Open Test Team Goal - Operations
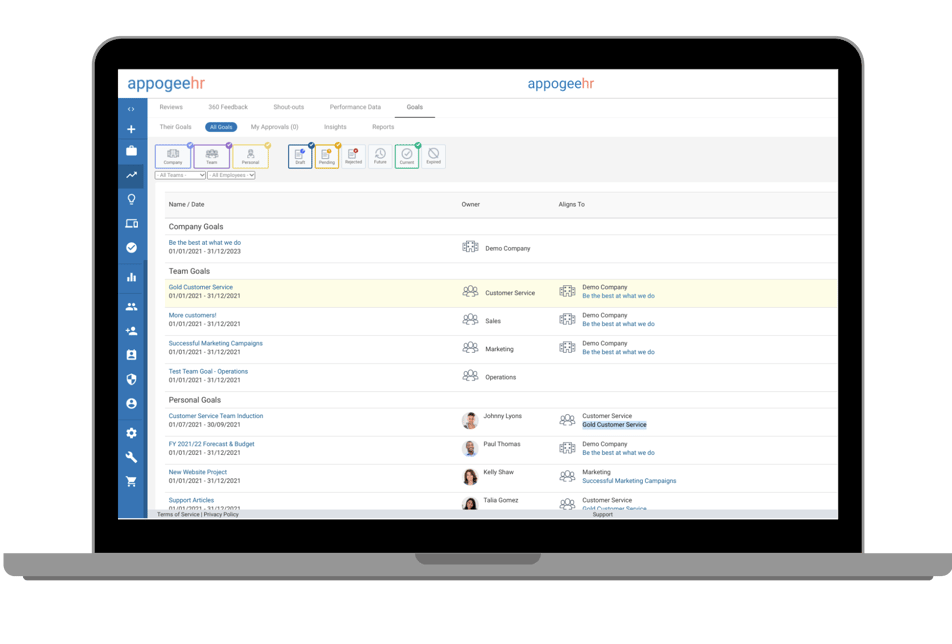This screenshot has height=644, width=952. point(208,371)
